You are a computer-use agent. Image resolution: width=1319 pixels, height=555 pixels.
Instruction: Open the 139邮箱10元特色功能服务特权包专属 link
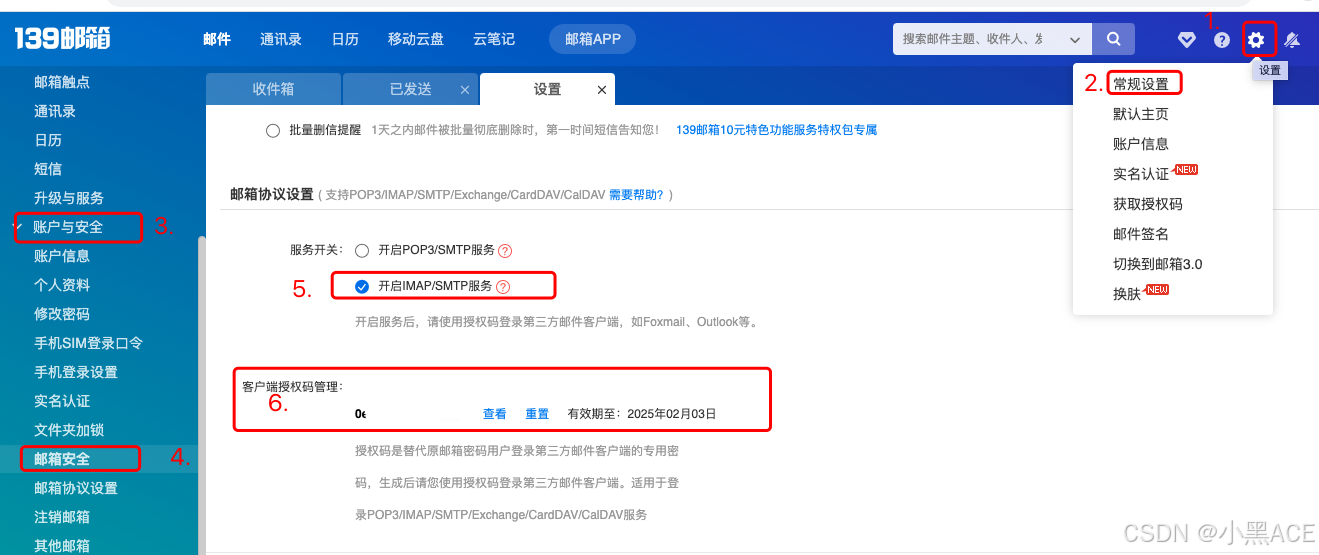tap(776, 130)
